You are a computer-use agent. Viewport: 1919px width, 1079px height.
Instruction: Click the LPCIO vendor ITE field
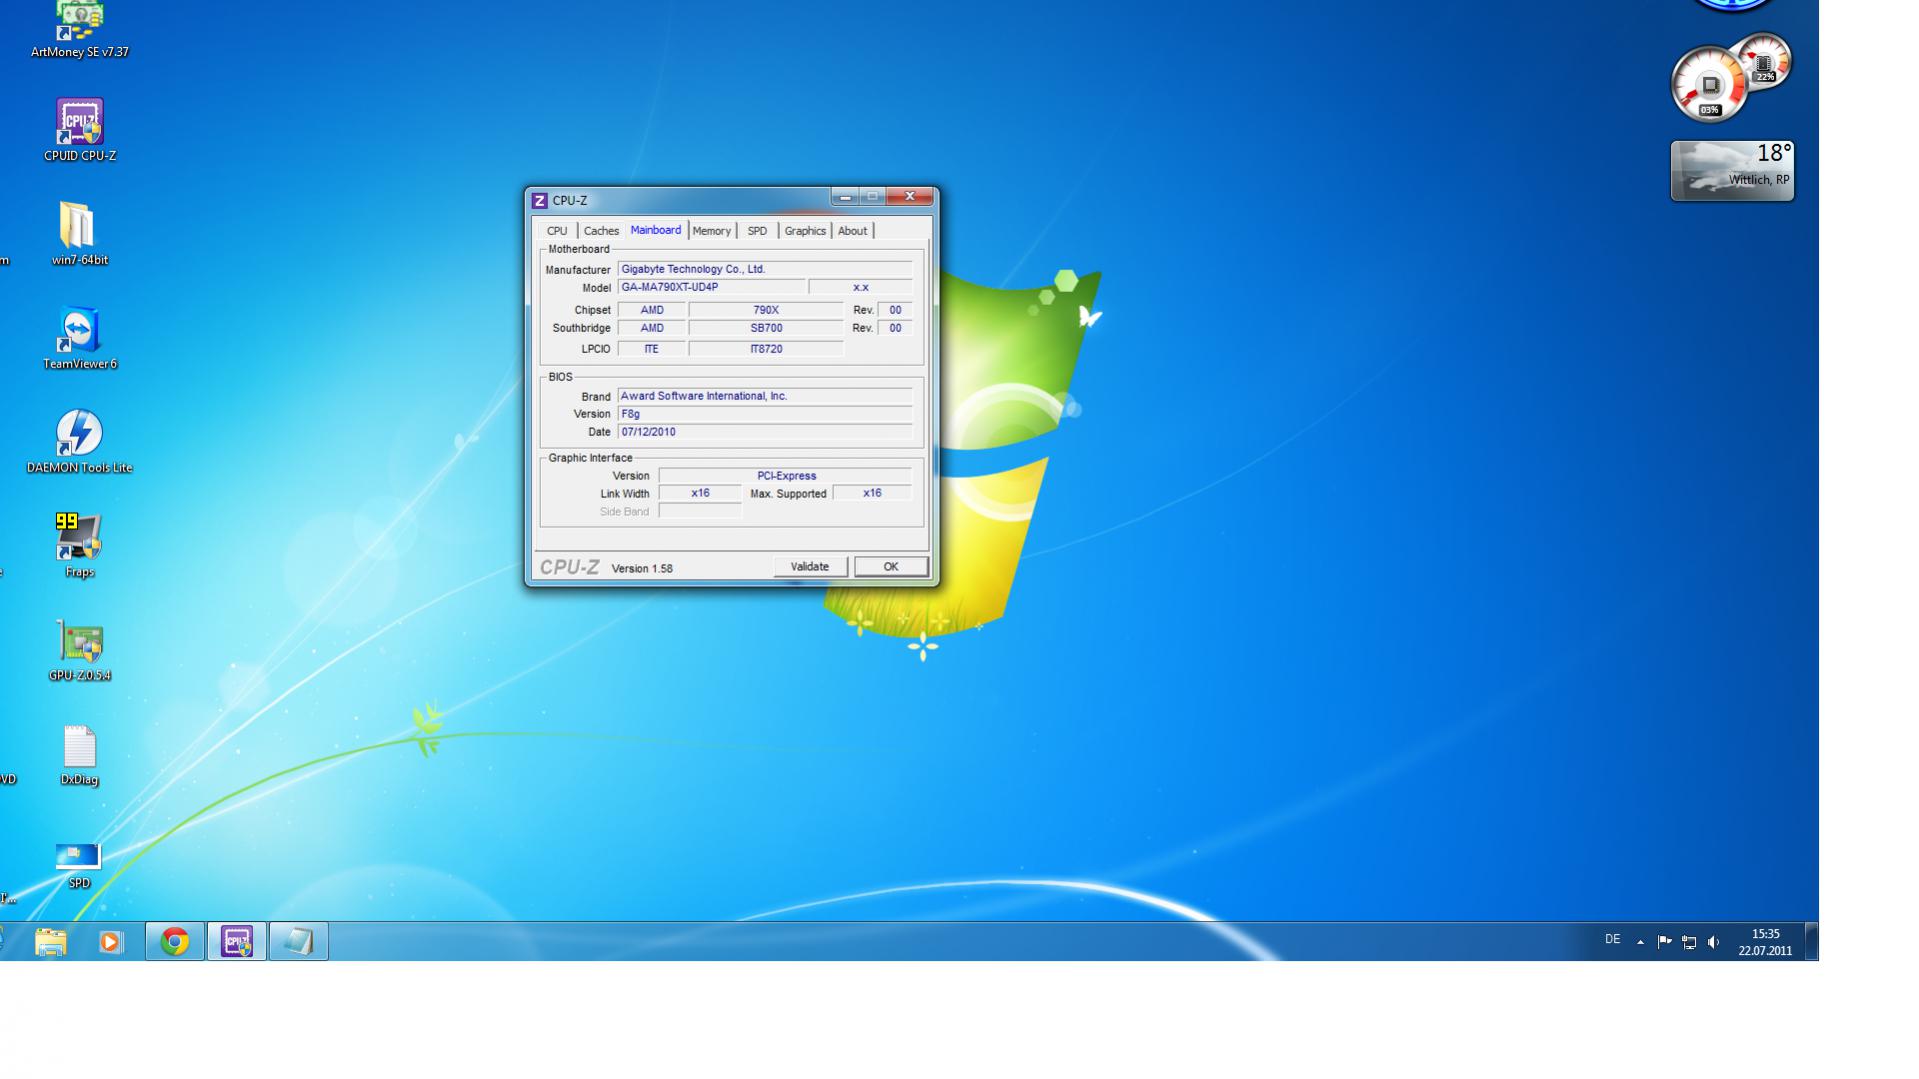tap(651, 349)
